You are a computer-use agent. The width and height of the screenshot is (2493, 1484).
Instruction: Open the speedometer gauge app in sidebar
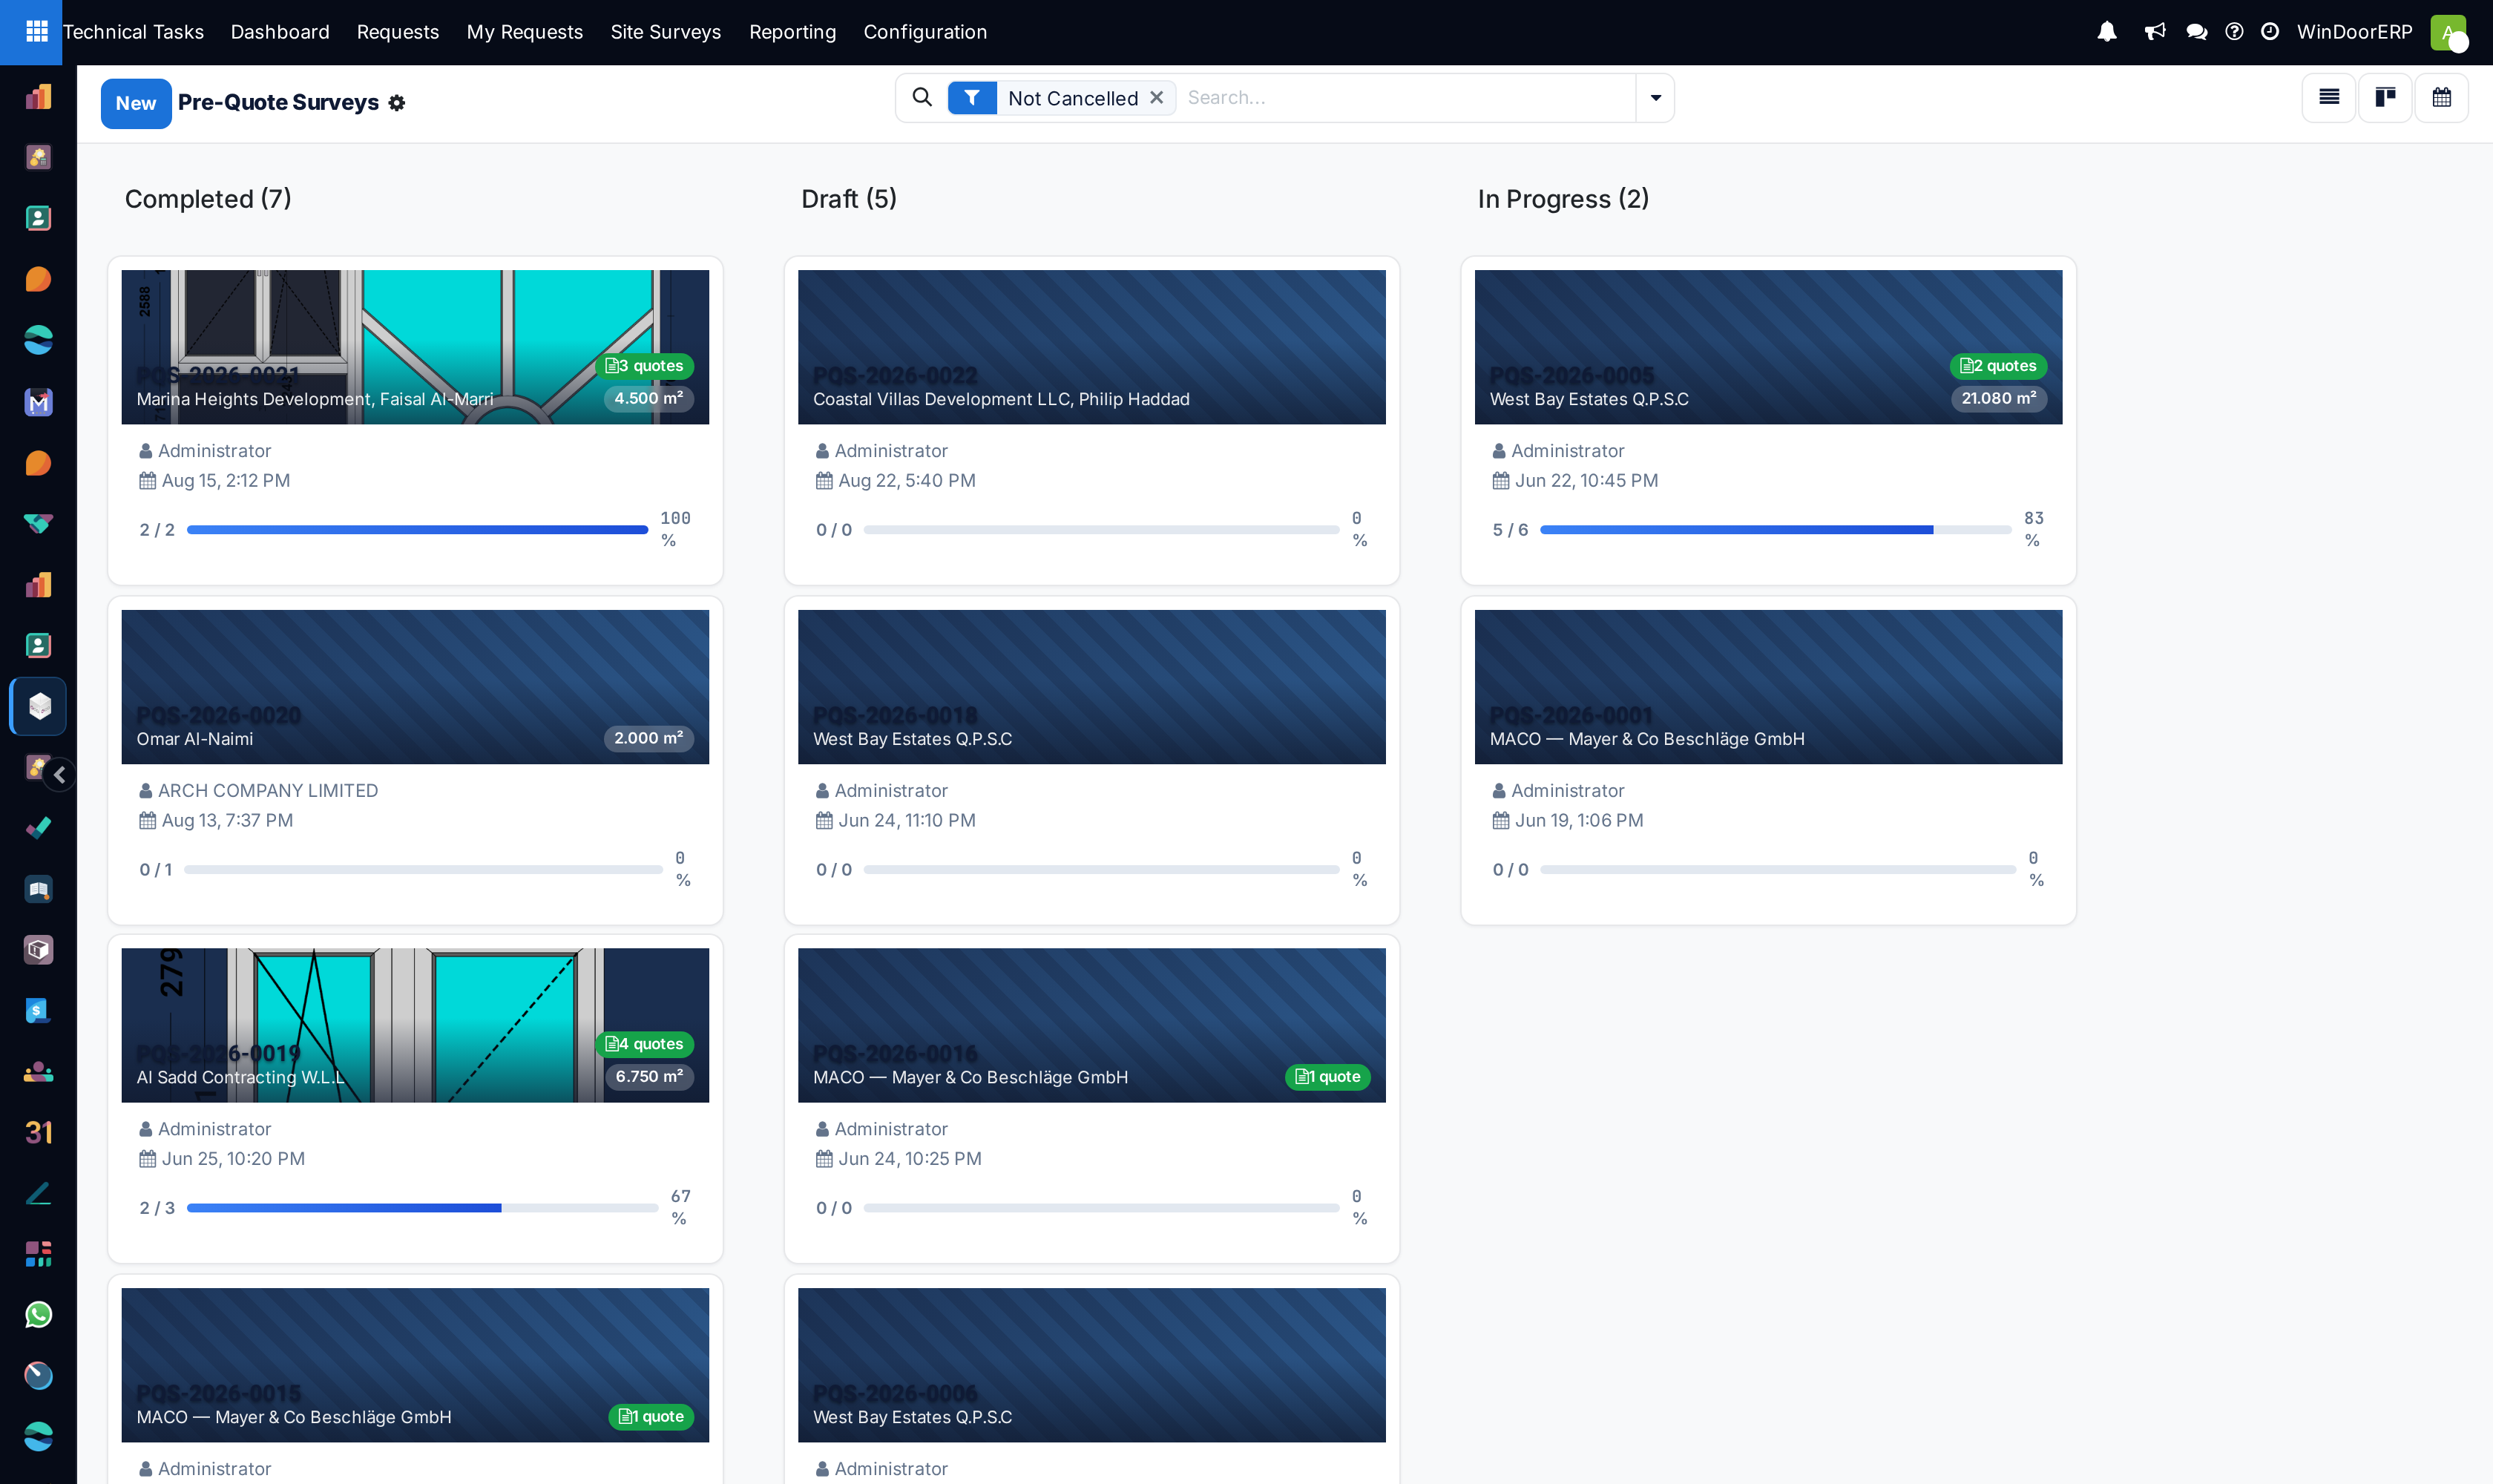coord(38,1375)
